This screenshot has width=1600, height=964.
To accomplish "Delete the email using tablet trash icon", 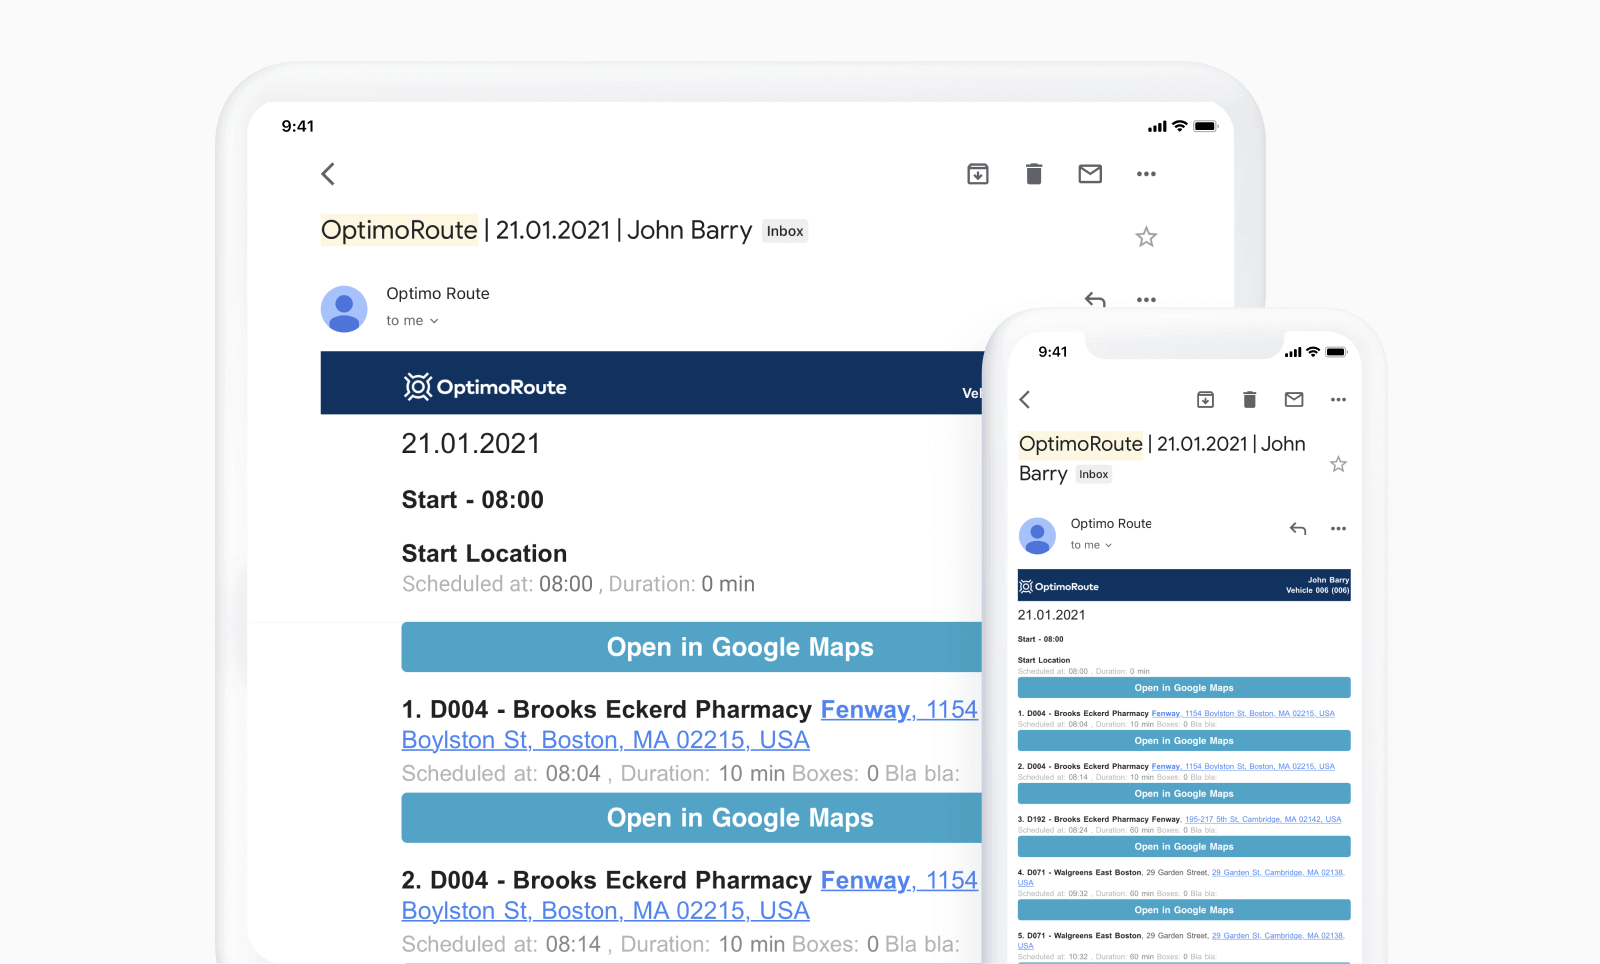I will 1034,174.
